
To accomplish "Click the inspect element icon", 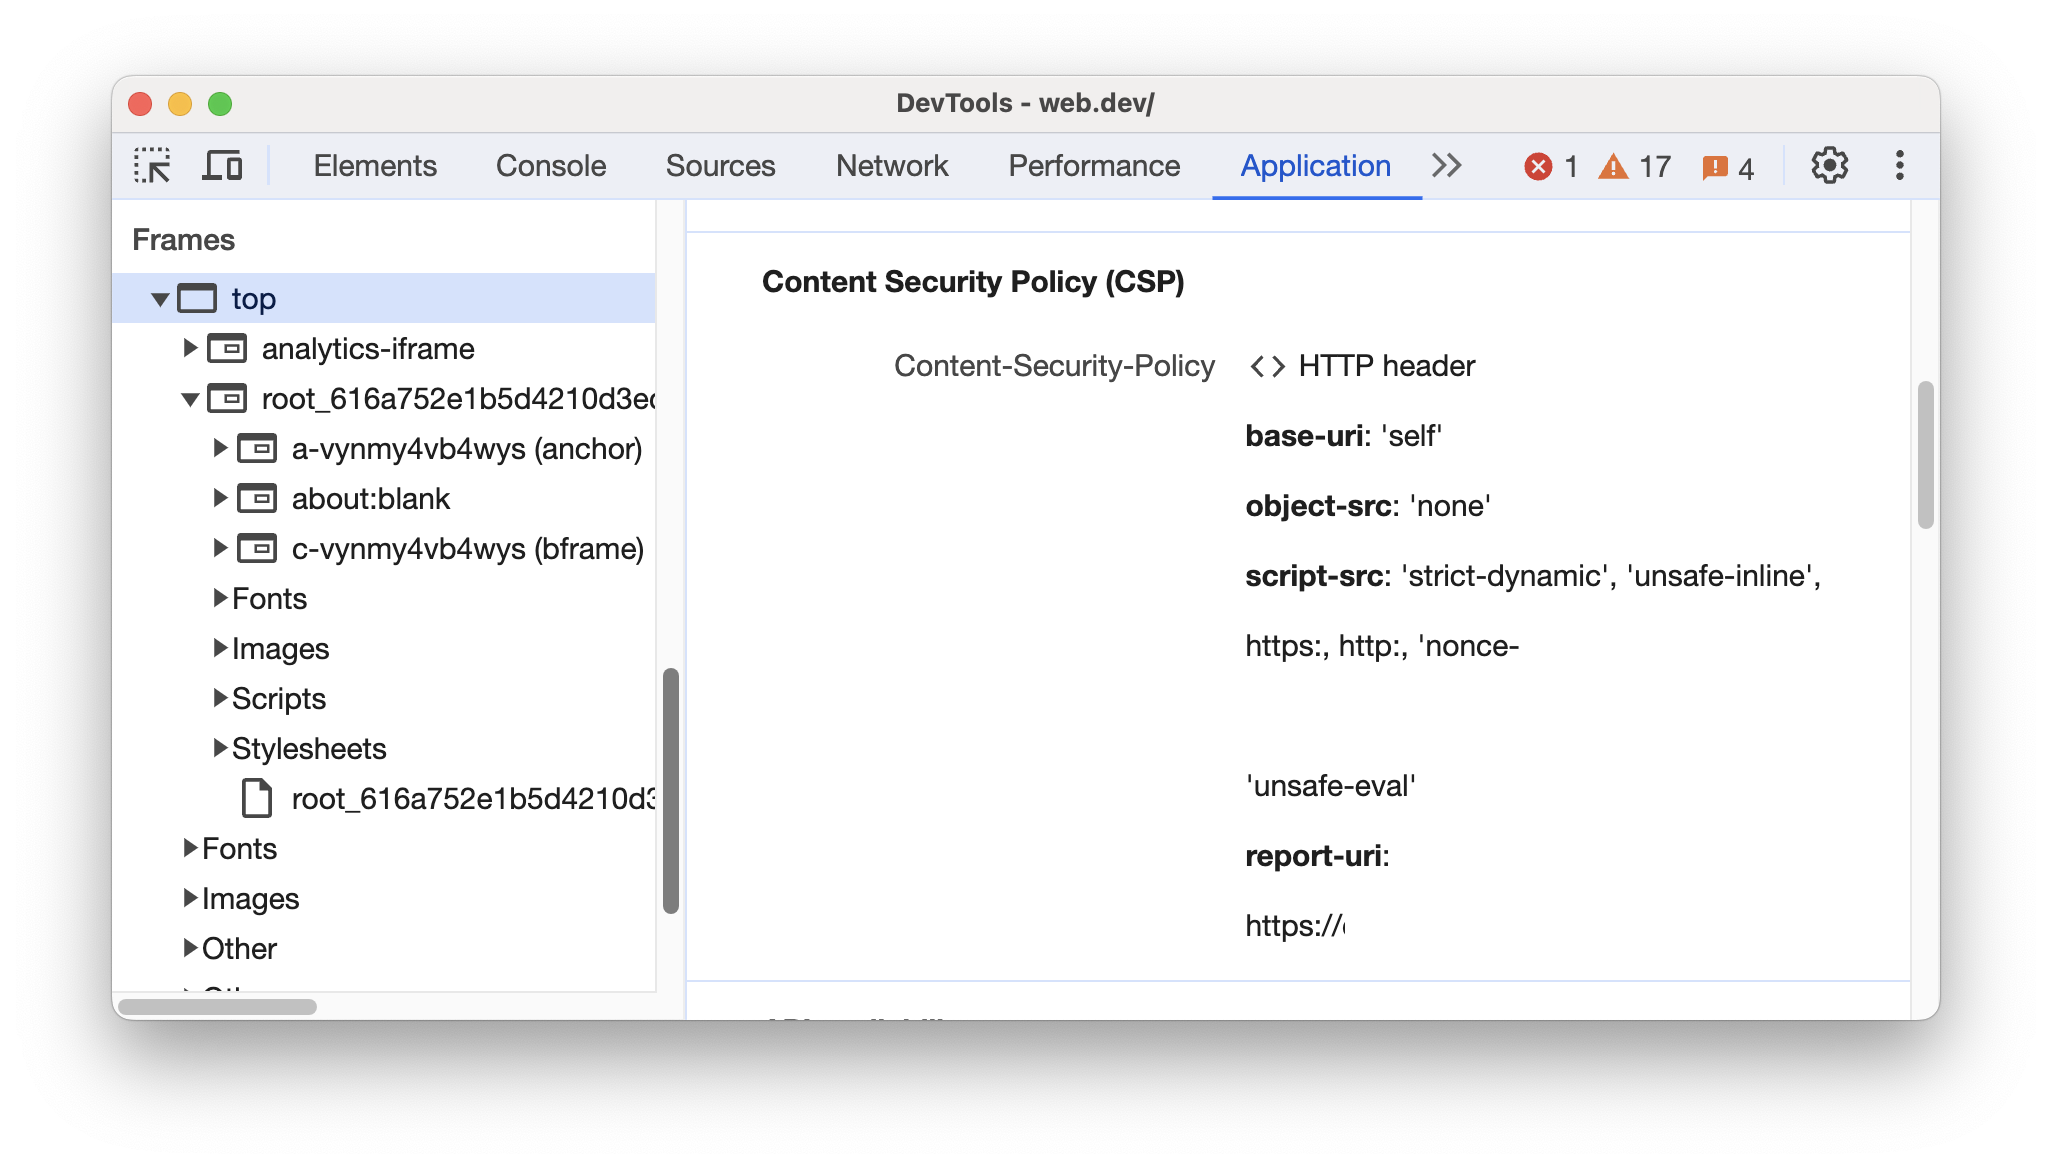I will click(156, 165).
